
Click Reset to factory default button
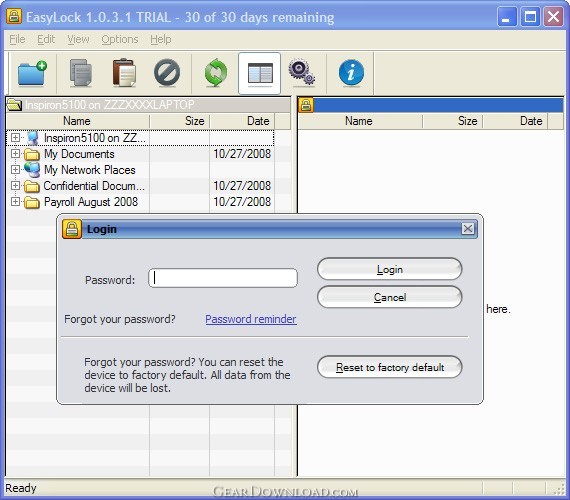point(390,367)
